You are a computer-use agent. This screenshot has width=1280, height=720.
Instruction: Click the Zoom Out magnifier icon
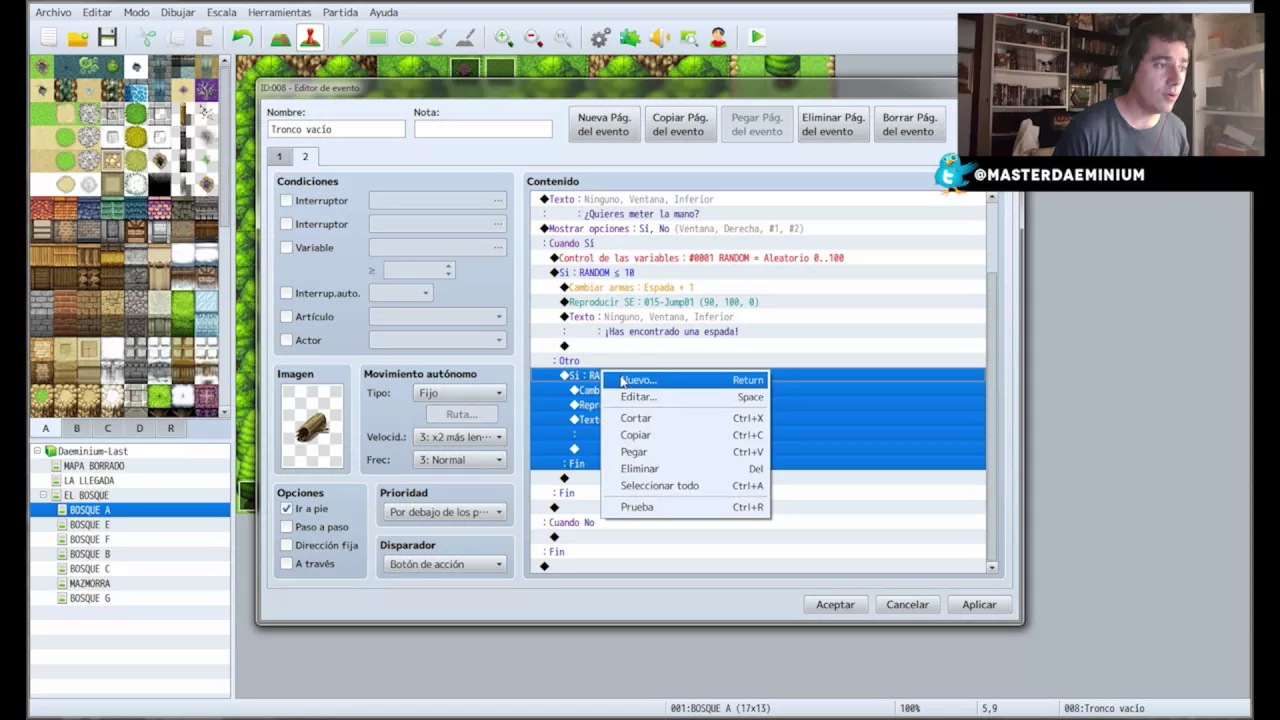tap(533, 38)
